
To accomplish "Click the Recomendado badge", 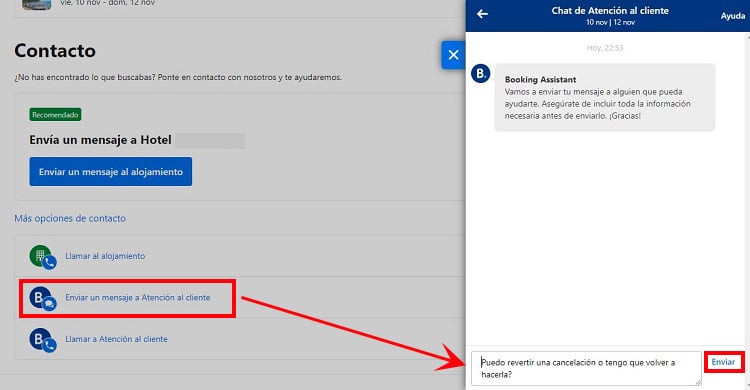I will pyautogui.click(x=55, y=115).
